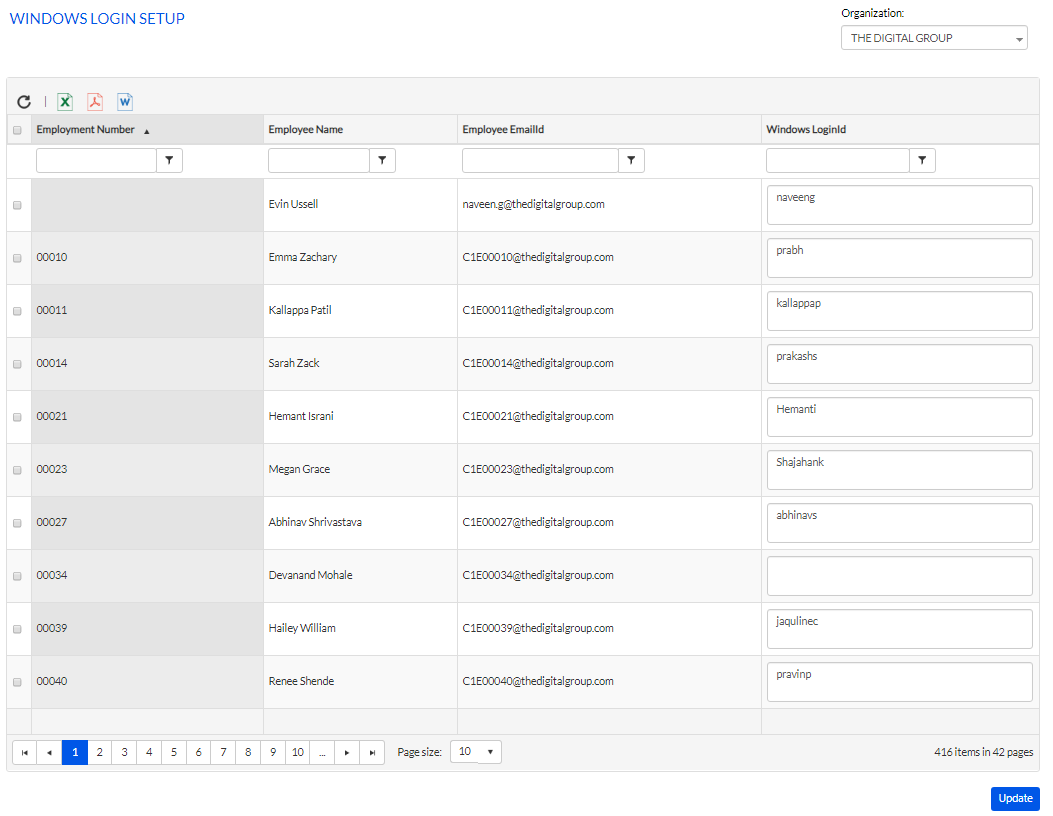Export the grid to Excel
The height and width of the screenshot is (816, 1053).
65,102
